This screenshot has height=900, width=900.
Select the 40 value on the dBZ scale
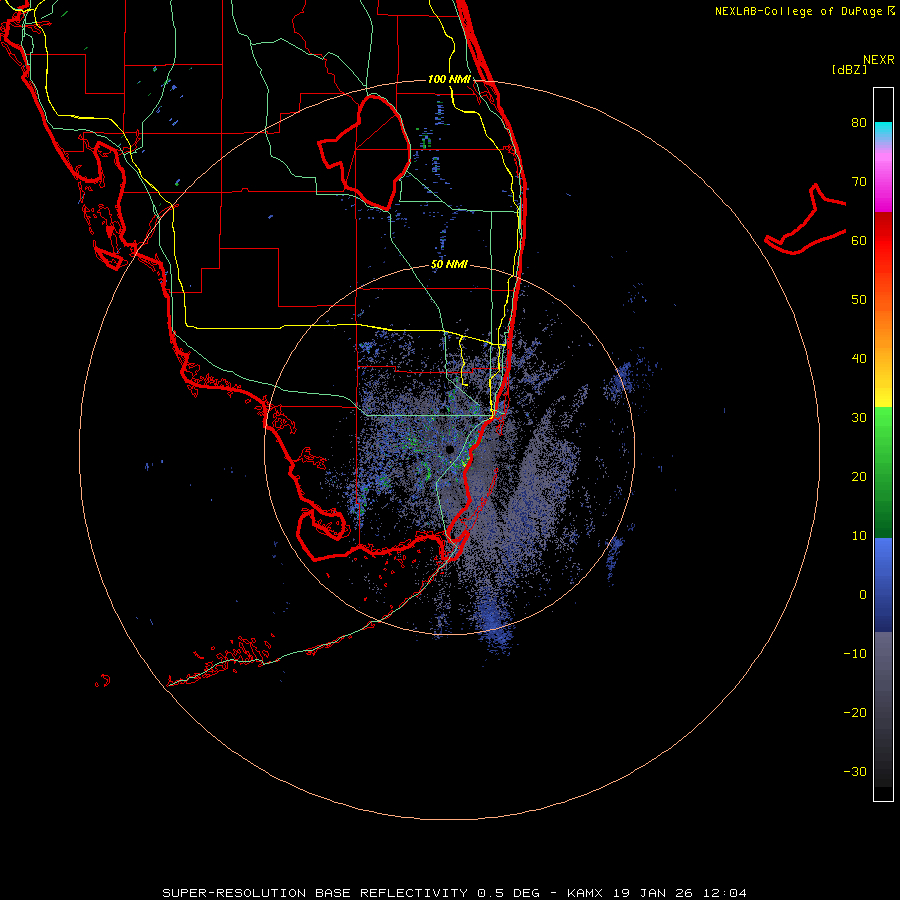[x=859, y=359]
